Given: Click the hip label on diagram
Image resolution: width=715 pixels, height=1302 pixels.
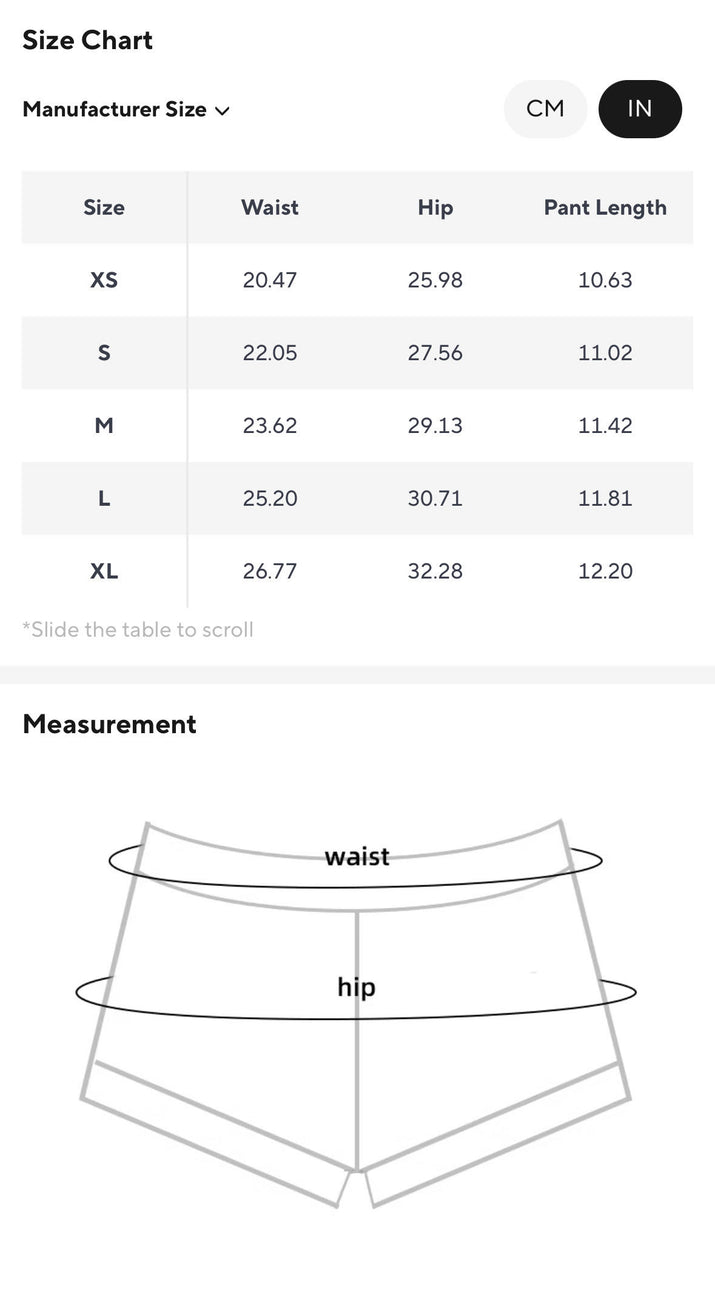Looking at the screenshot, I should 356,988.
